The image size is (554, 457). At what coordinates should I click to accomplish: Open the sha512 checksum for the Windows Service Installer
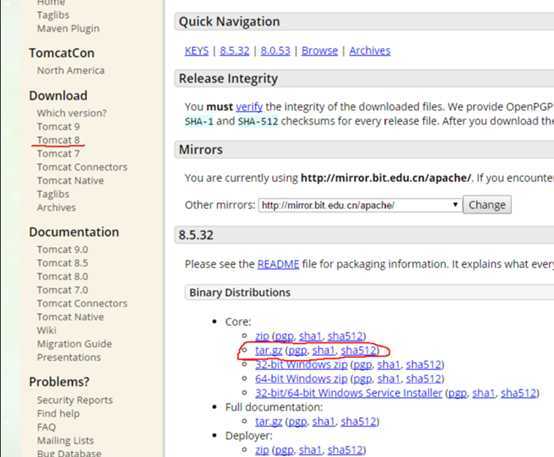tap(518, 393)
